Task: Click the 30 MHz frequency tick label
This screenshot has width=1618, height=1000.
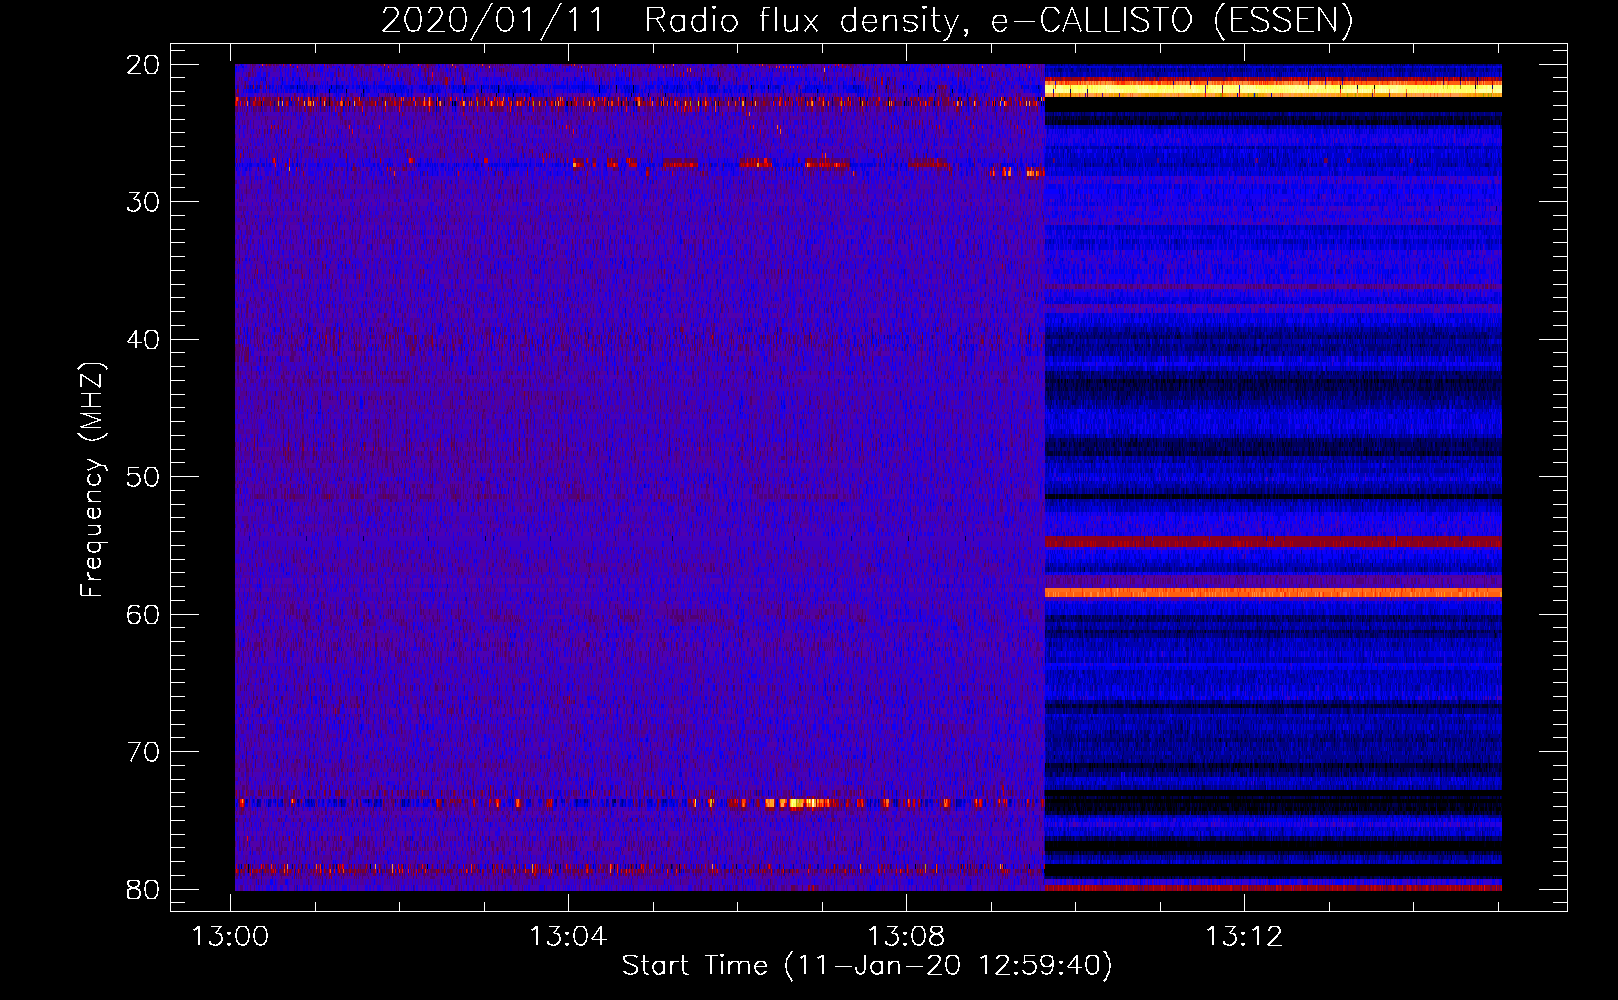Action: [143, 202]
